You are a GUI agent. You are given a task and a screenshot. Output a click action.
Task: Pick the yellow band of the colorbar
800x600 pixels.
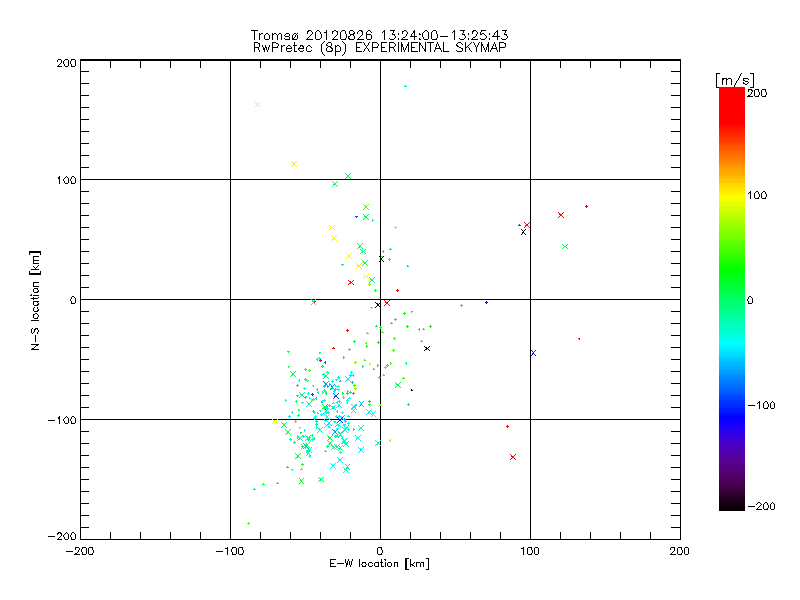(732, 195)
